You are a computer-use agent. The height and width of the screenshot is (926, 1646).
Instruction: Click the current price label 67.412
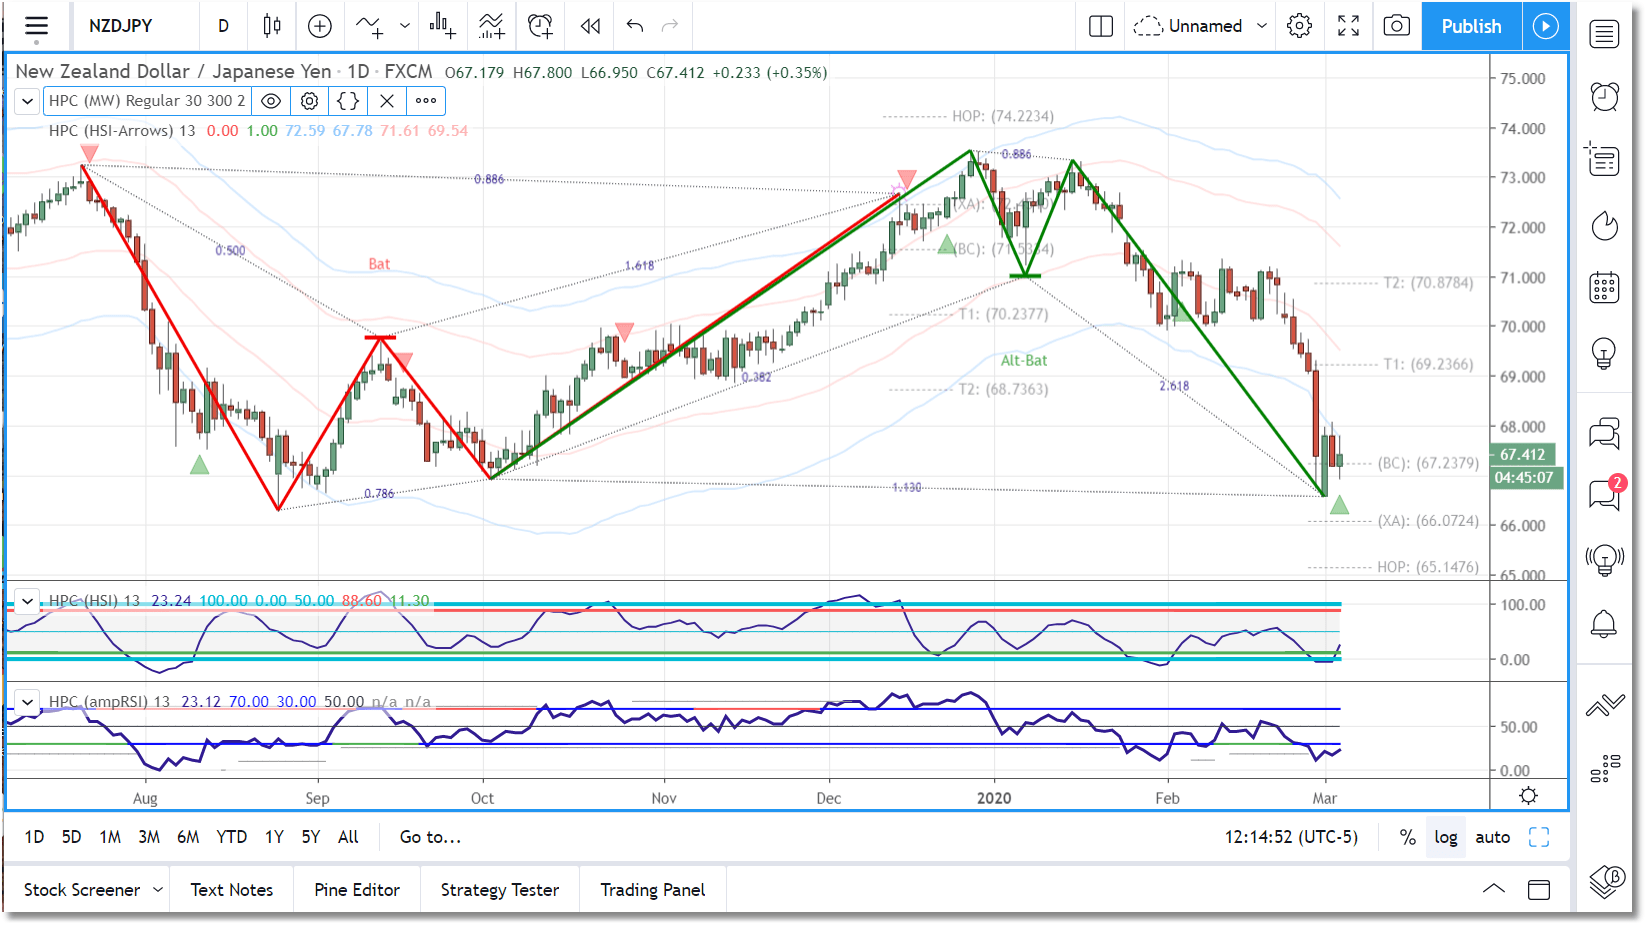pyautogui.click(x=1524, y=455)
